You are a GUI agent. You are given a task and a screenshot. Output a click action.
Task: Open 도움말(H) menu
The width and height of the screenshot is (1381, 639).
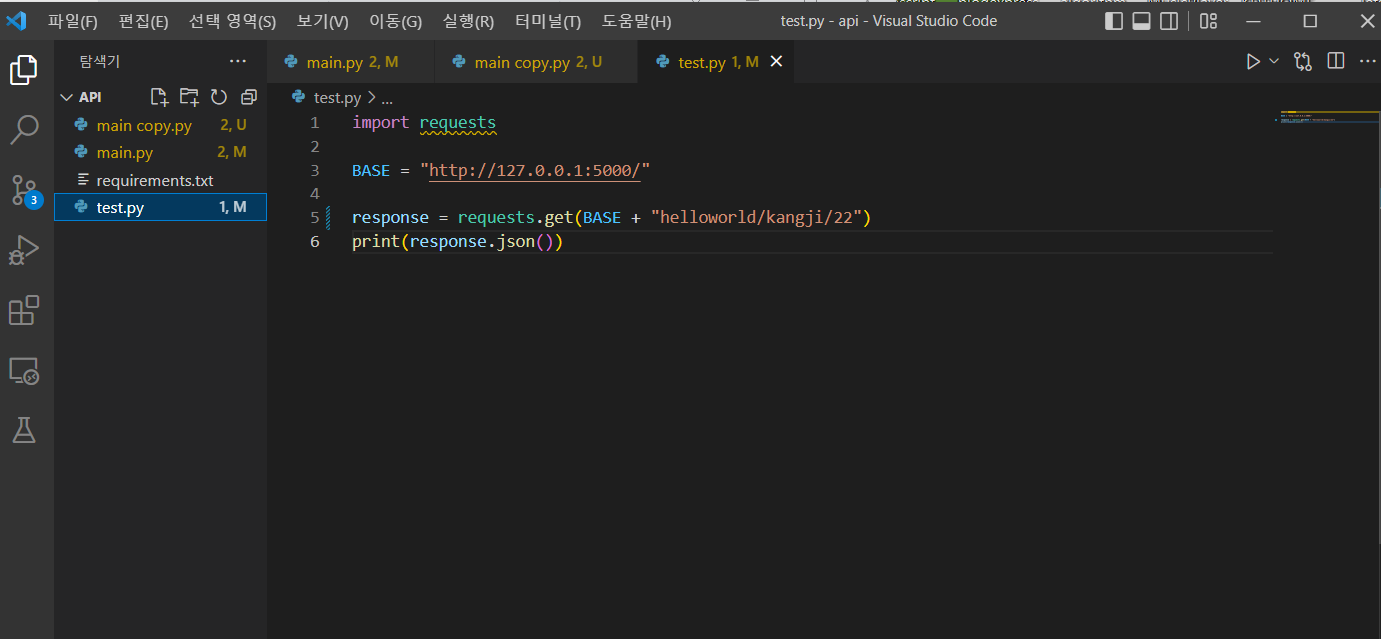[637, 21]
